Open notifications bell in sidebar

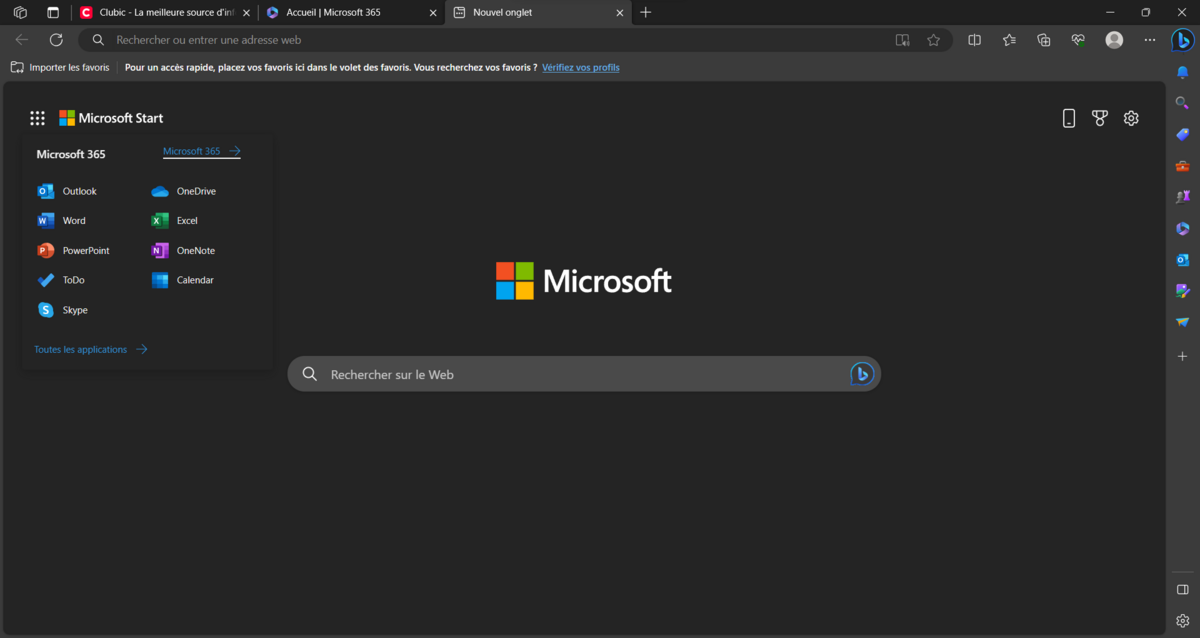1183,72
